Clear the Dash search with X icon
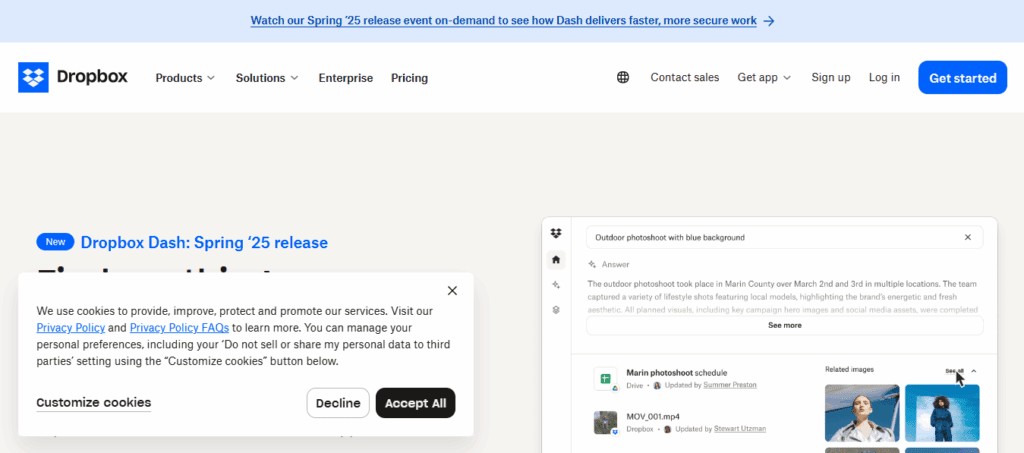The height and width of the screenshot is (453, 1024). tap(968, 238)
